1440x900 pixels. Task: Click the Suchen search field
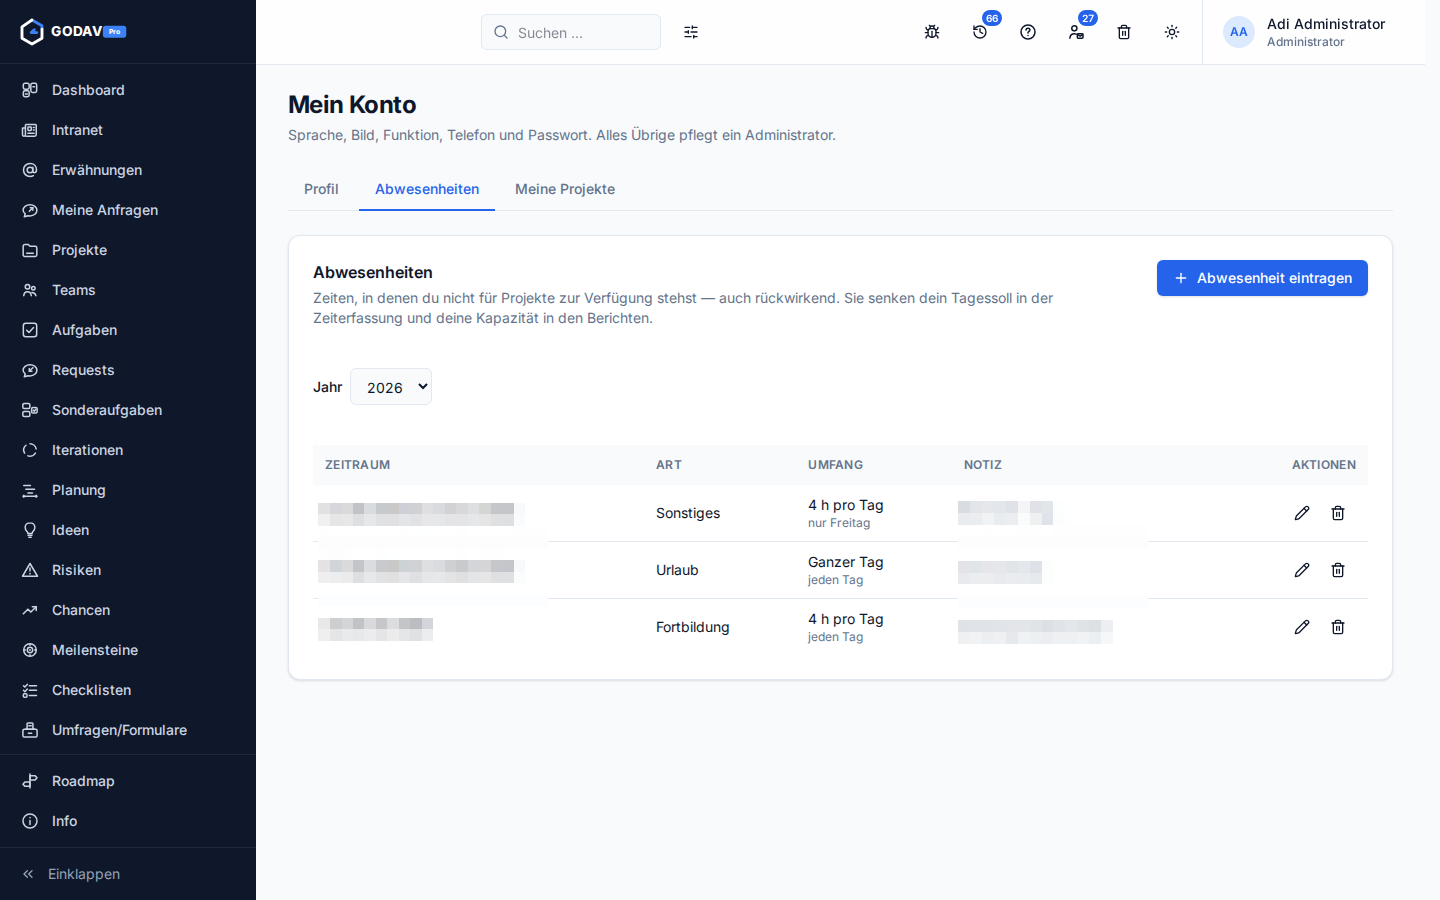[571, 32]
